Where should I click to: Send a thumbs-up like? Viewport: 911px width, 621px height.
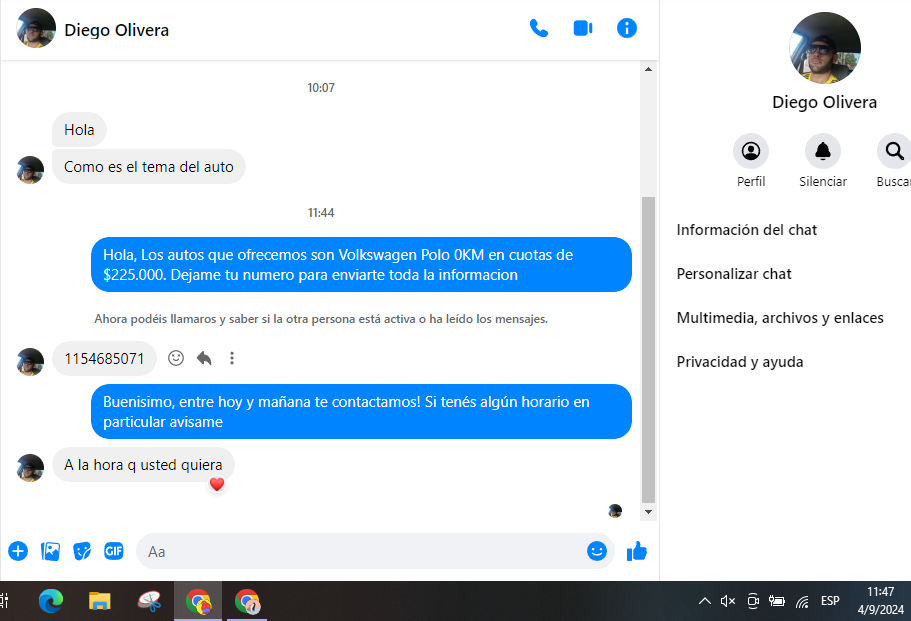pos(637,551)
